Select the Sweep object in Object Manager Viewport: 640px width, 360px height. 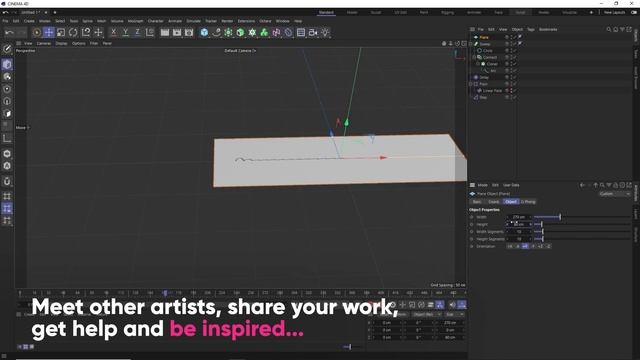pyautogui.click(x=485, y=44)
